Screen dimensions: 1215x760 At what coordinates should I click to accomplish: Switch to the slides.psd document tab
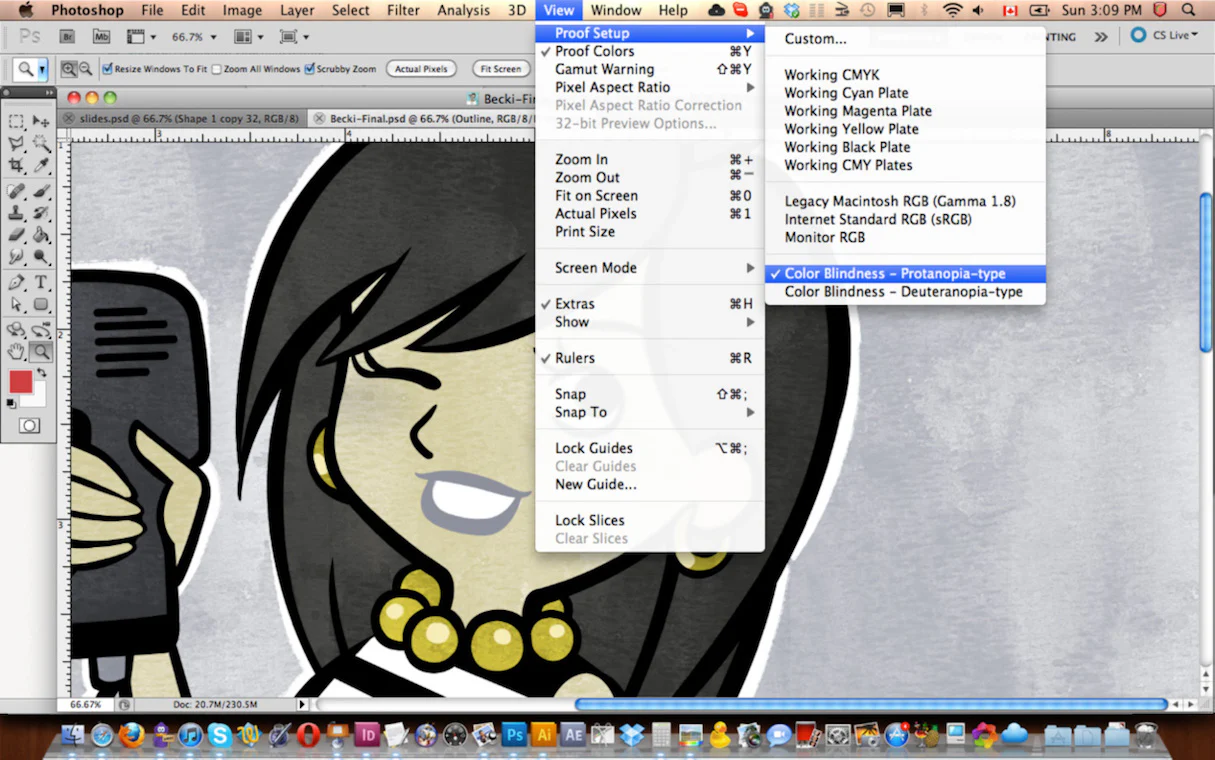tap(180, 118)
